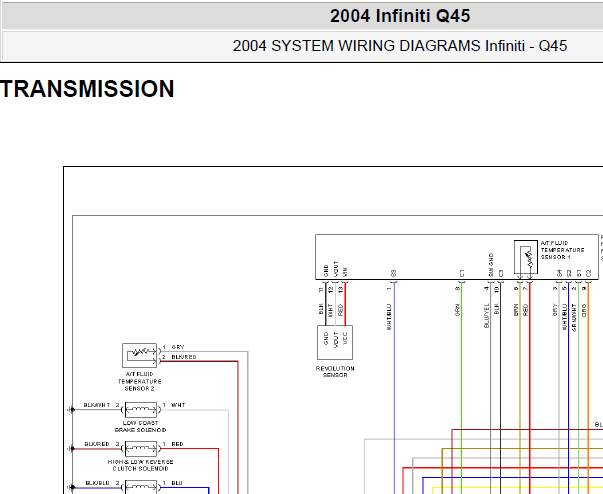Click the BLK/WHT wire label at Low Coast solenoid
Screen dimensions: 603x494
click(97, 405)
